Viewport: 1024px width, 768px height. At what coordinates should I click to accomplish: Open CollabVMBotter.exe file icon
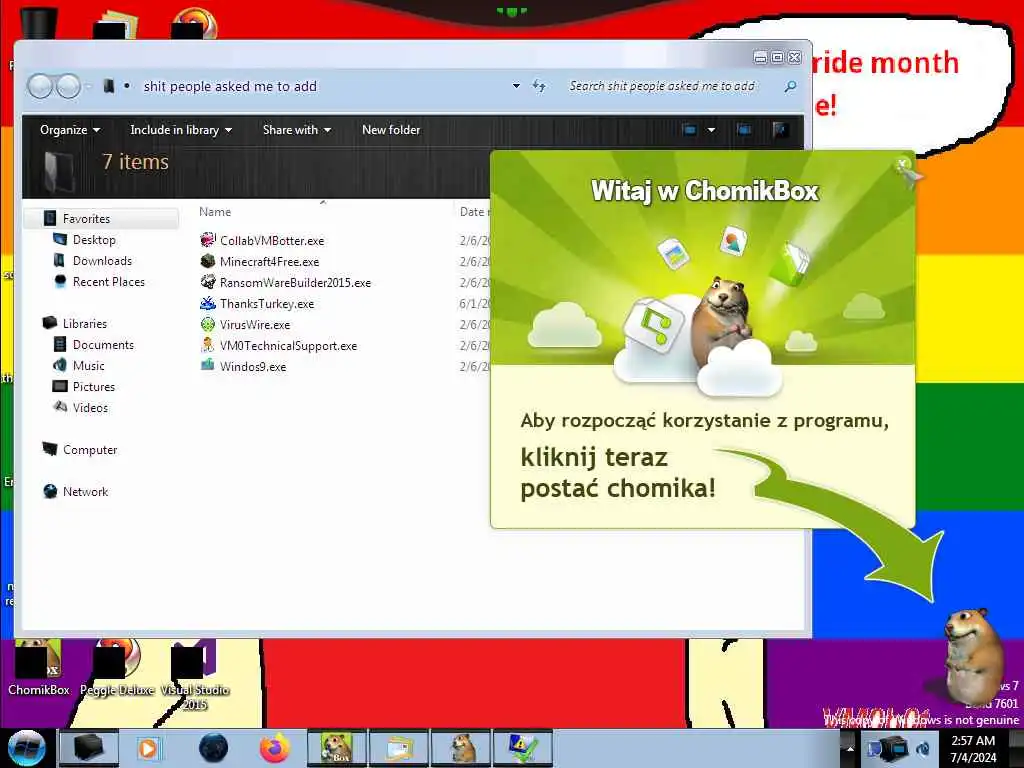(x=208, y=240)
